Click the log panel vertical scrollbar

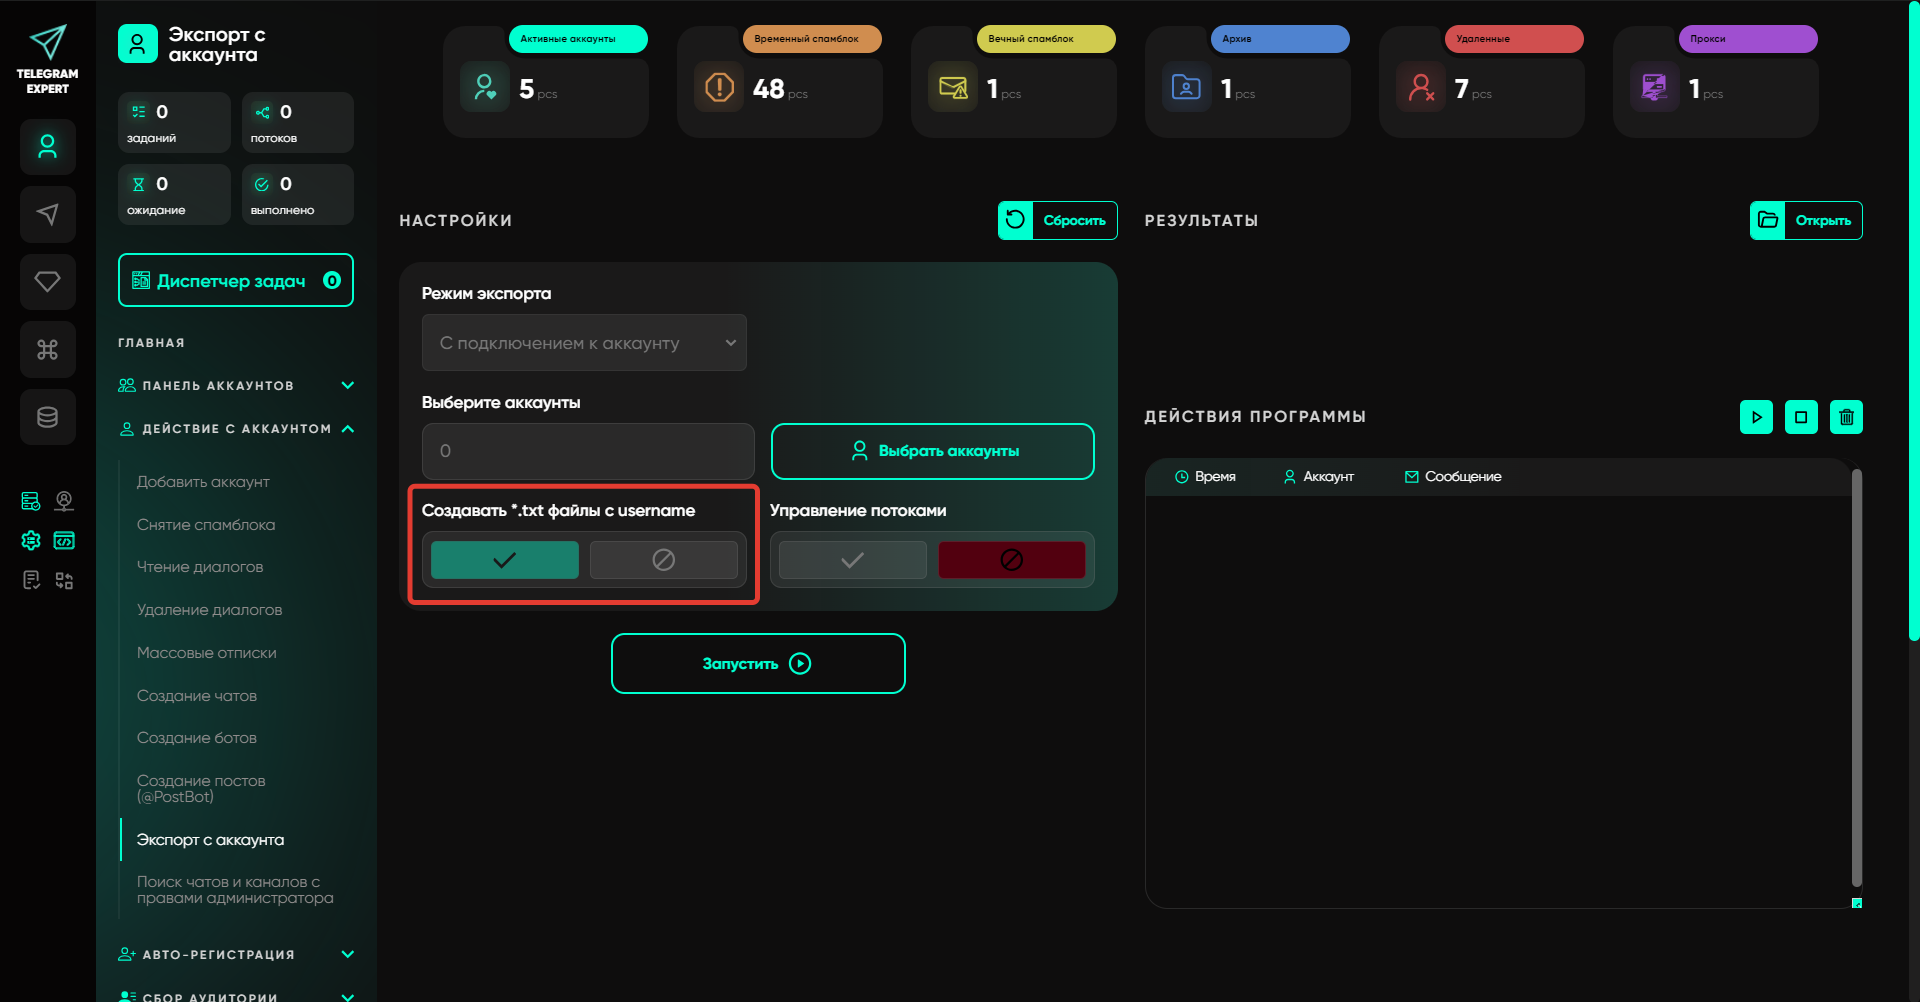[1856, 678]
